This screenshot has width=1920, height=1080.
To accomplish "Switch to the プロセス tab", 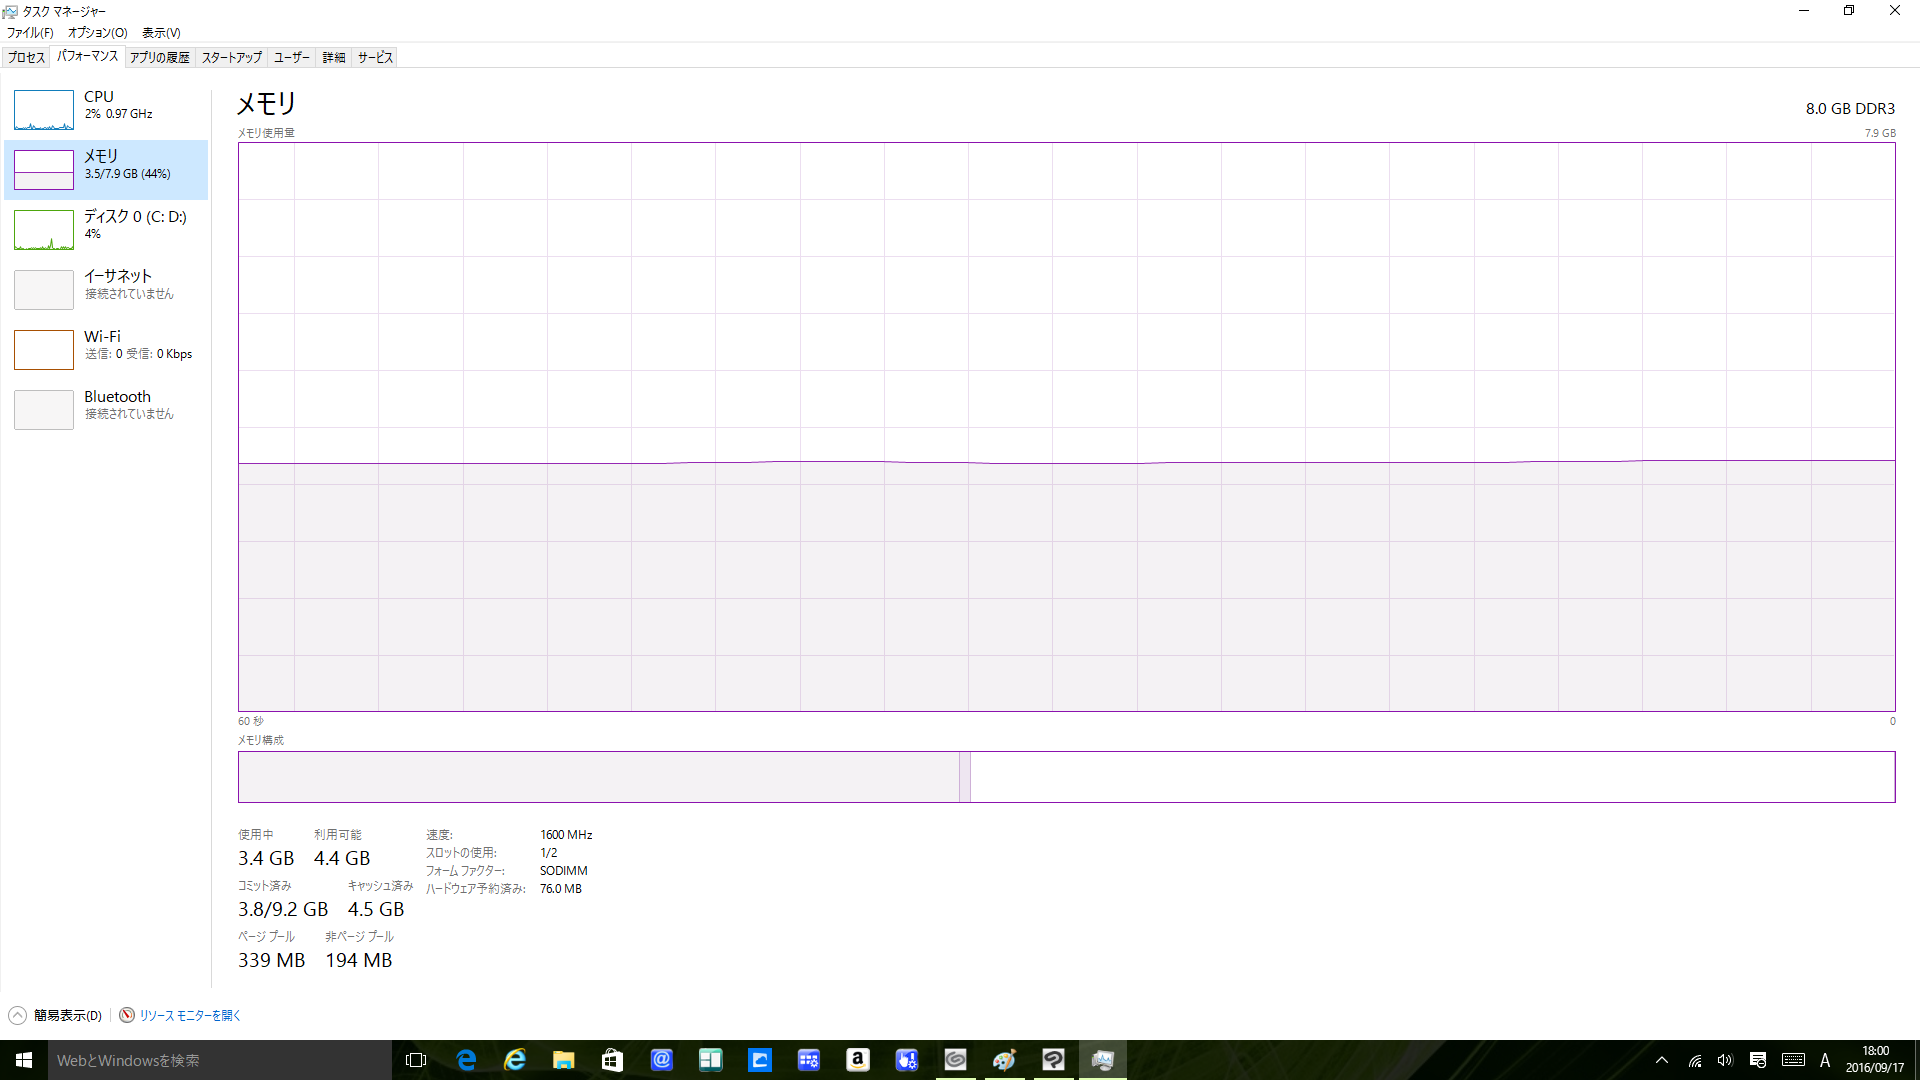I will [x=26, y=58].
